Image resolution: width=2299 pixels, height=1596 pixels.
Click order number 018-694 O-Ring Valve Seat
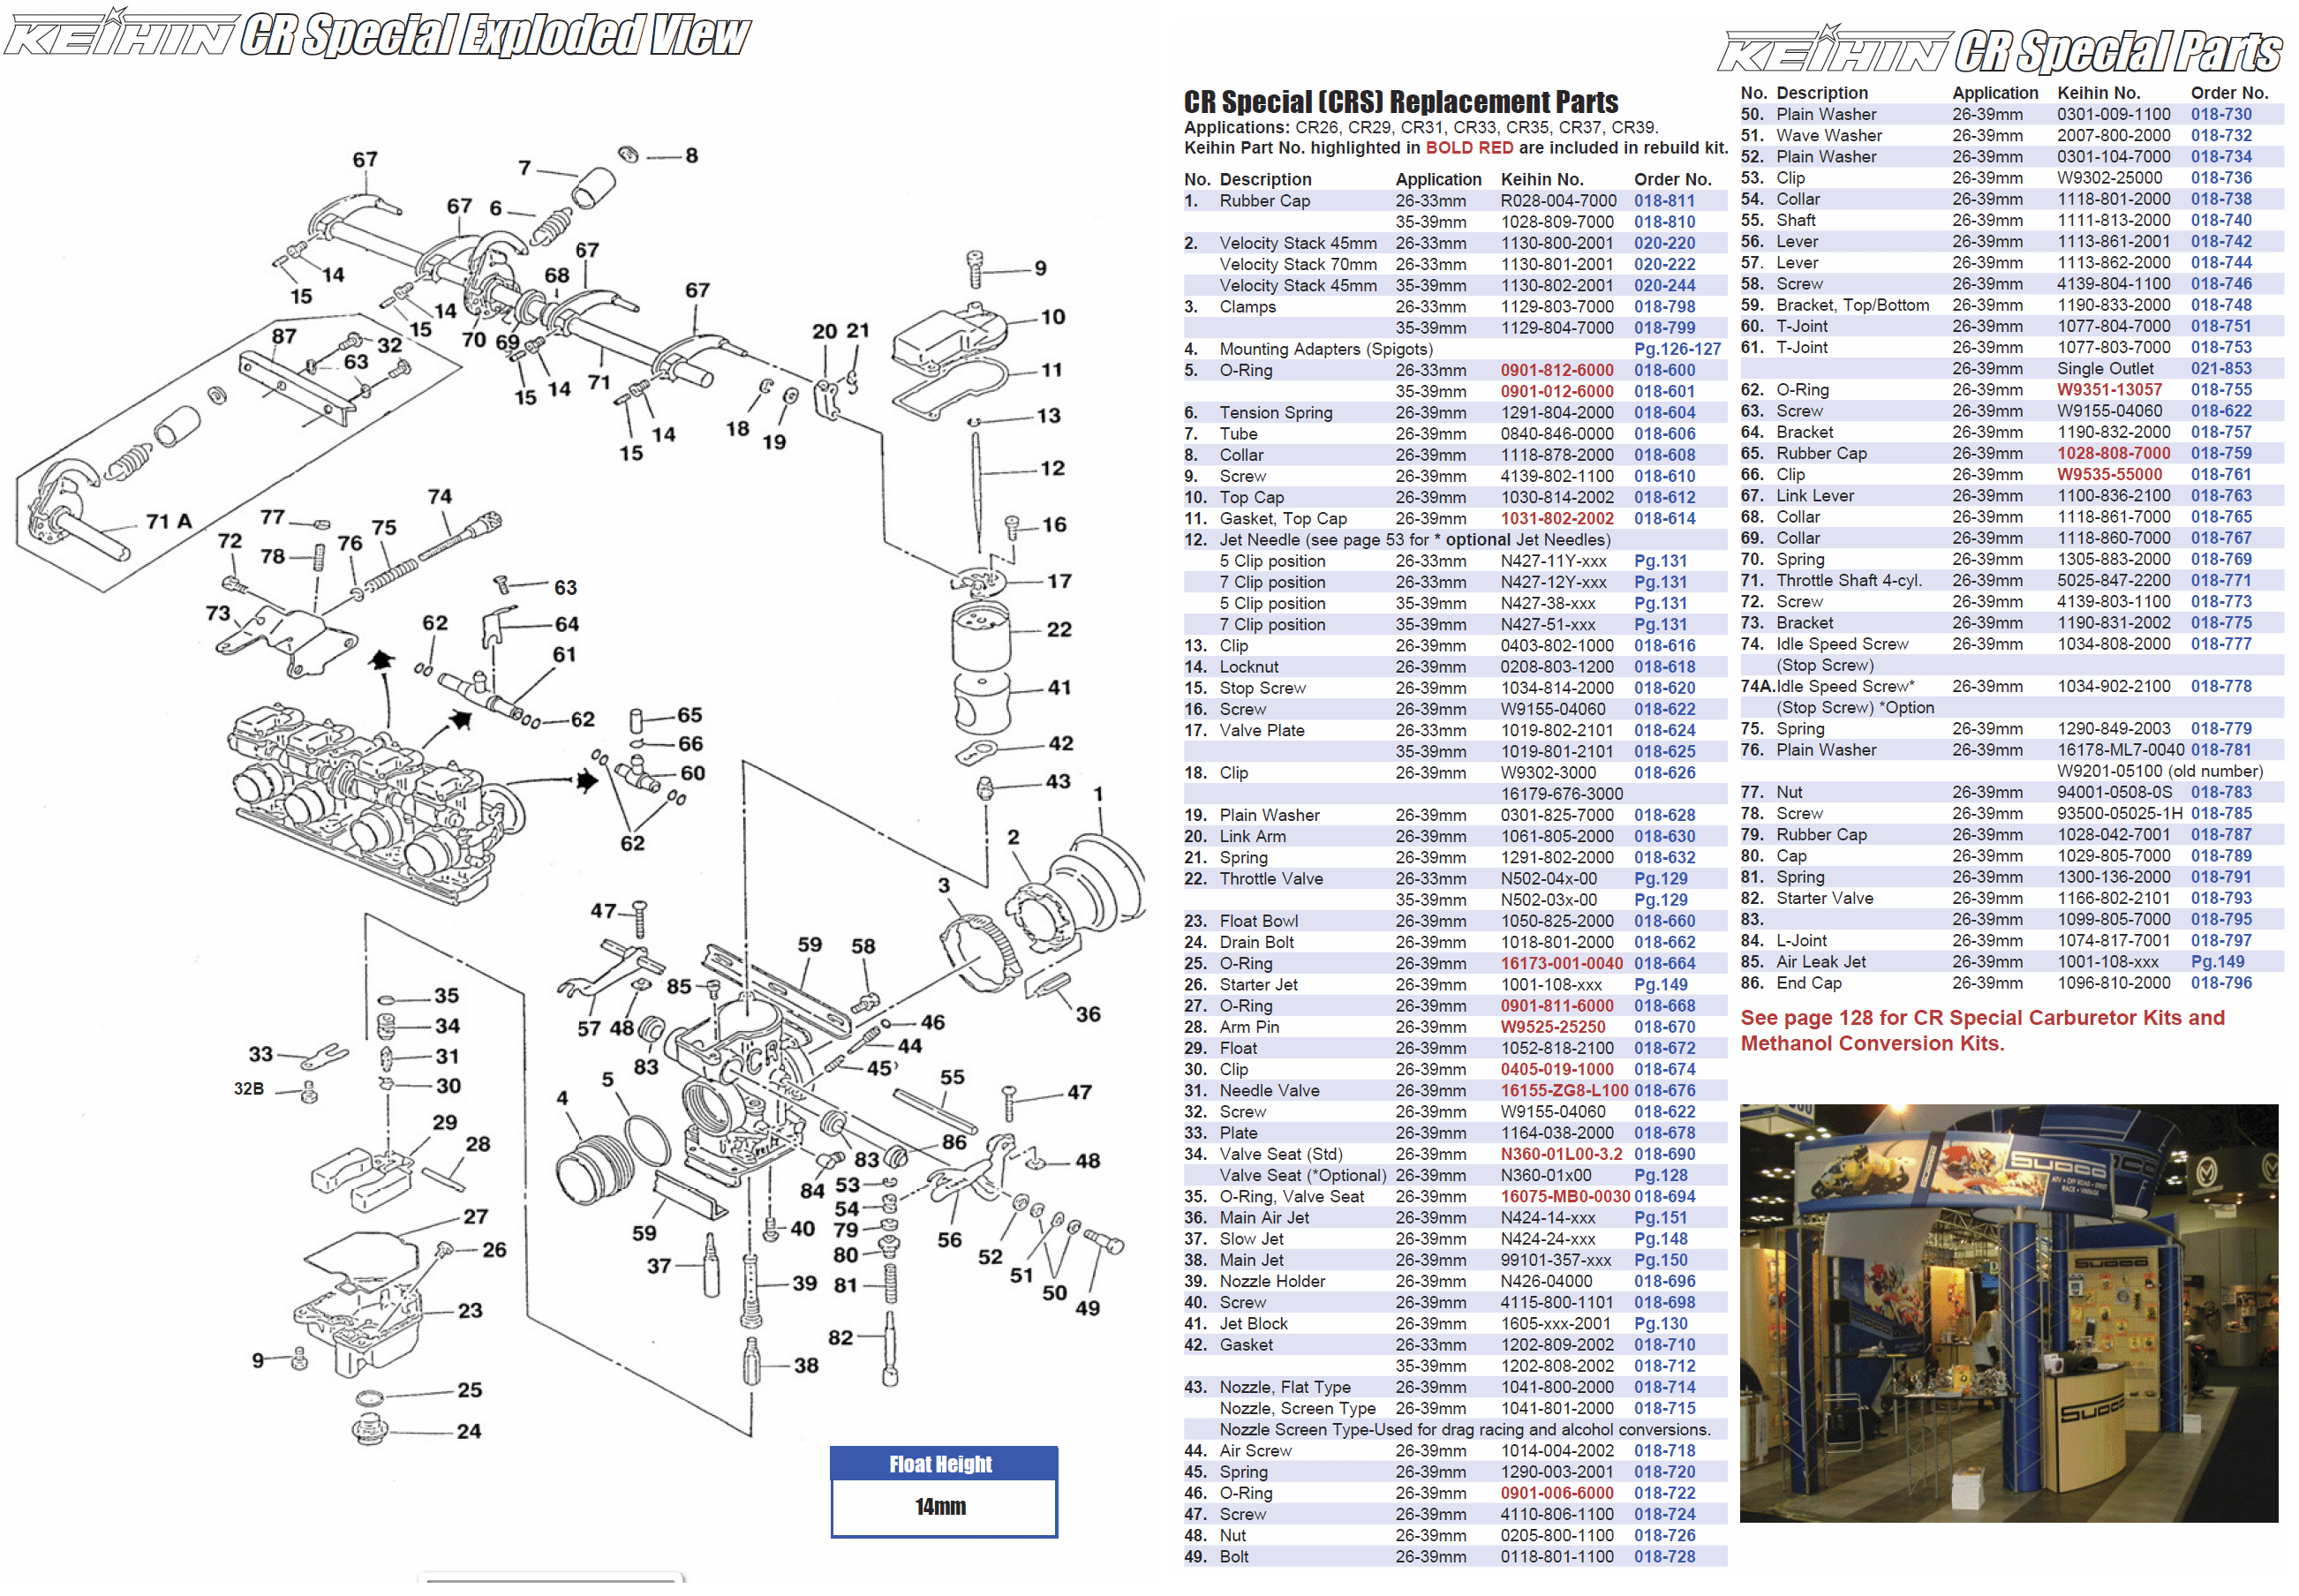click(1664, 1197)
